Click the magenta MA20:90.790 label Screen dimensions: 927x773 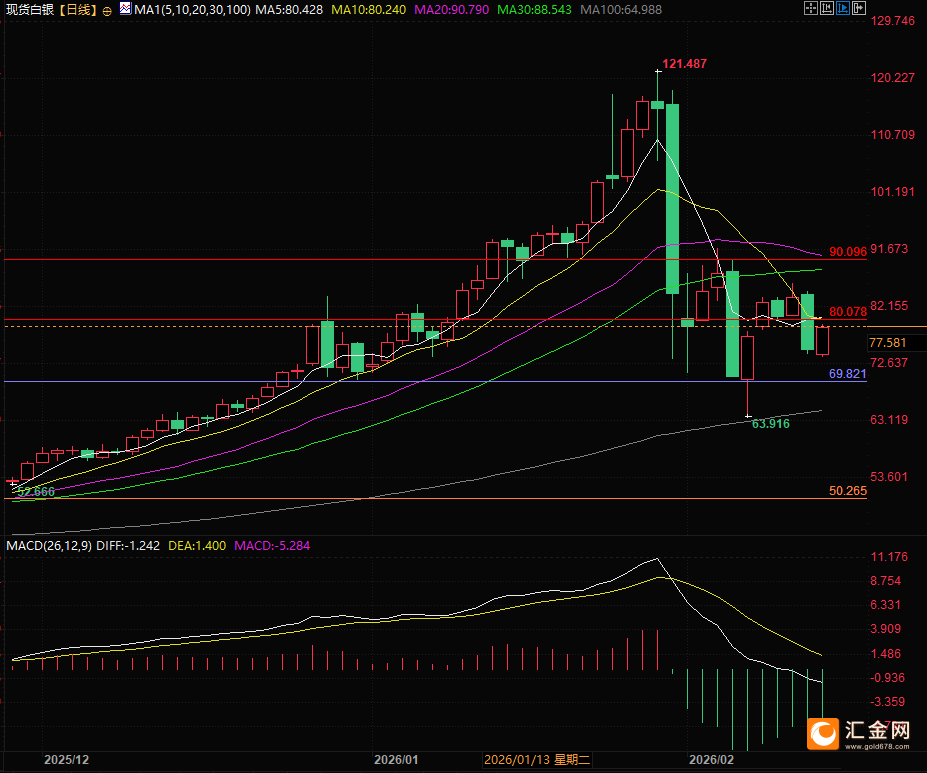point(452,9)
